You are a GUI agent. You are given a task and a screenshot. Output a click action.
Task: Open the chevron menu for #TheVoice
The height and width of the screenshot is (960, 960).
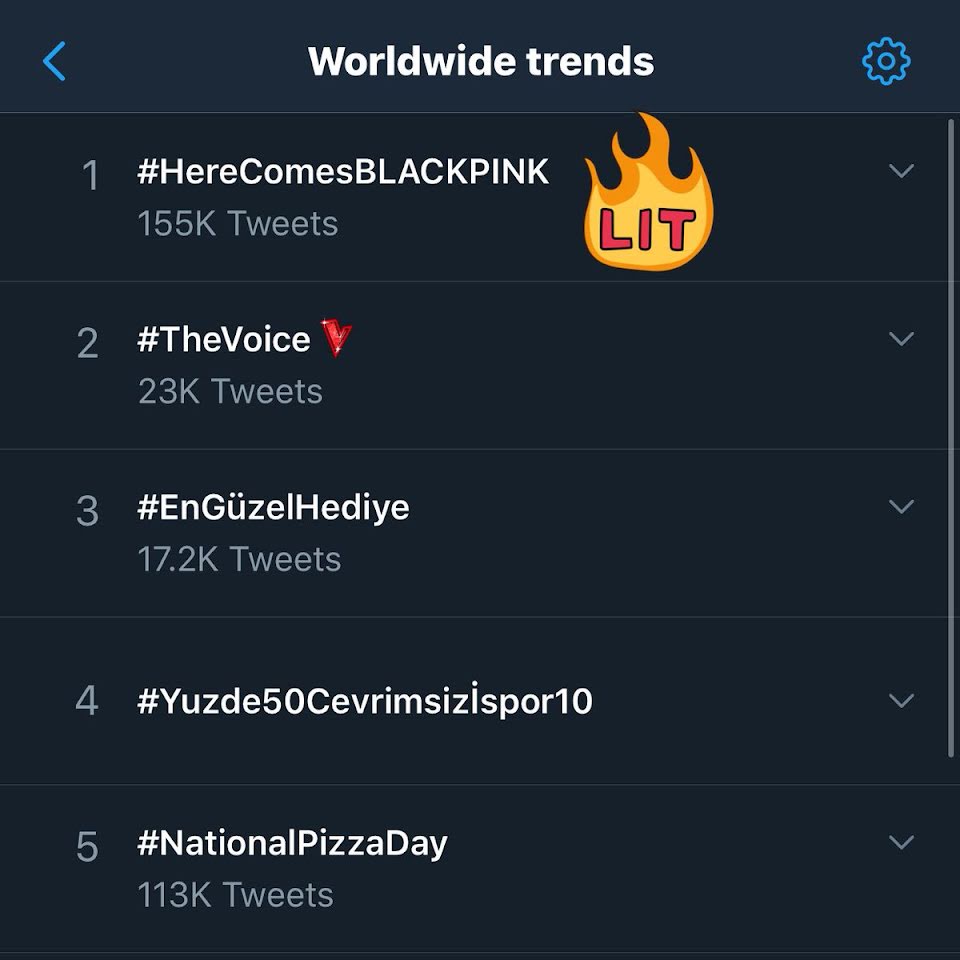[x=901, y=340]
